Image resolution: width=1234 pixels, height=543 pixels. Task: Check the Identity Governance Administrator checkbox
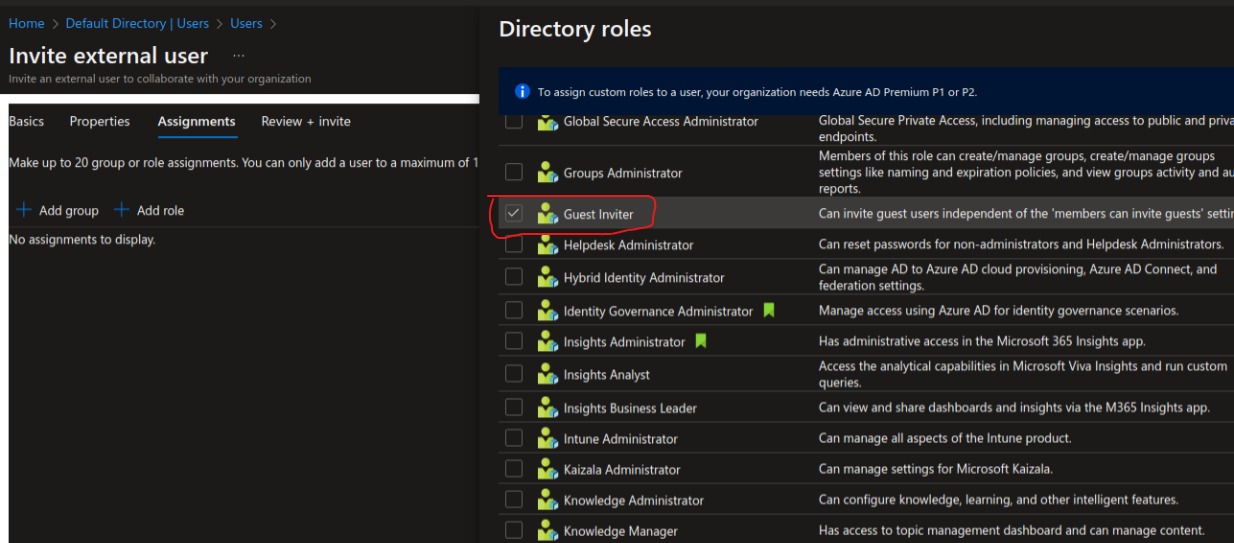point(514,311)
